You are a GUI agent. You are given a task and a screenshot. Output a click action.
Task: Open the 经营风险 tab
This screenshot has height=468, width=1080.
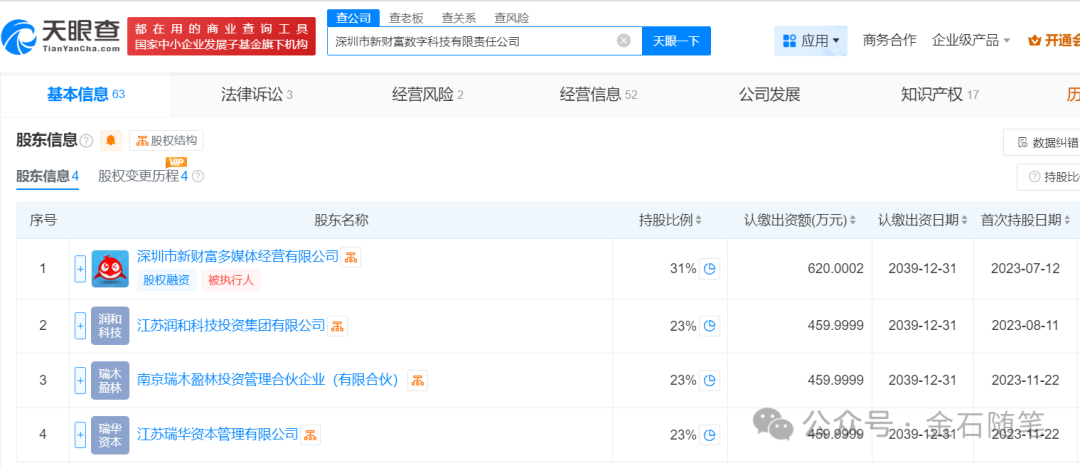coord(427,94)
